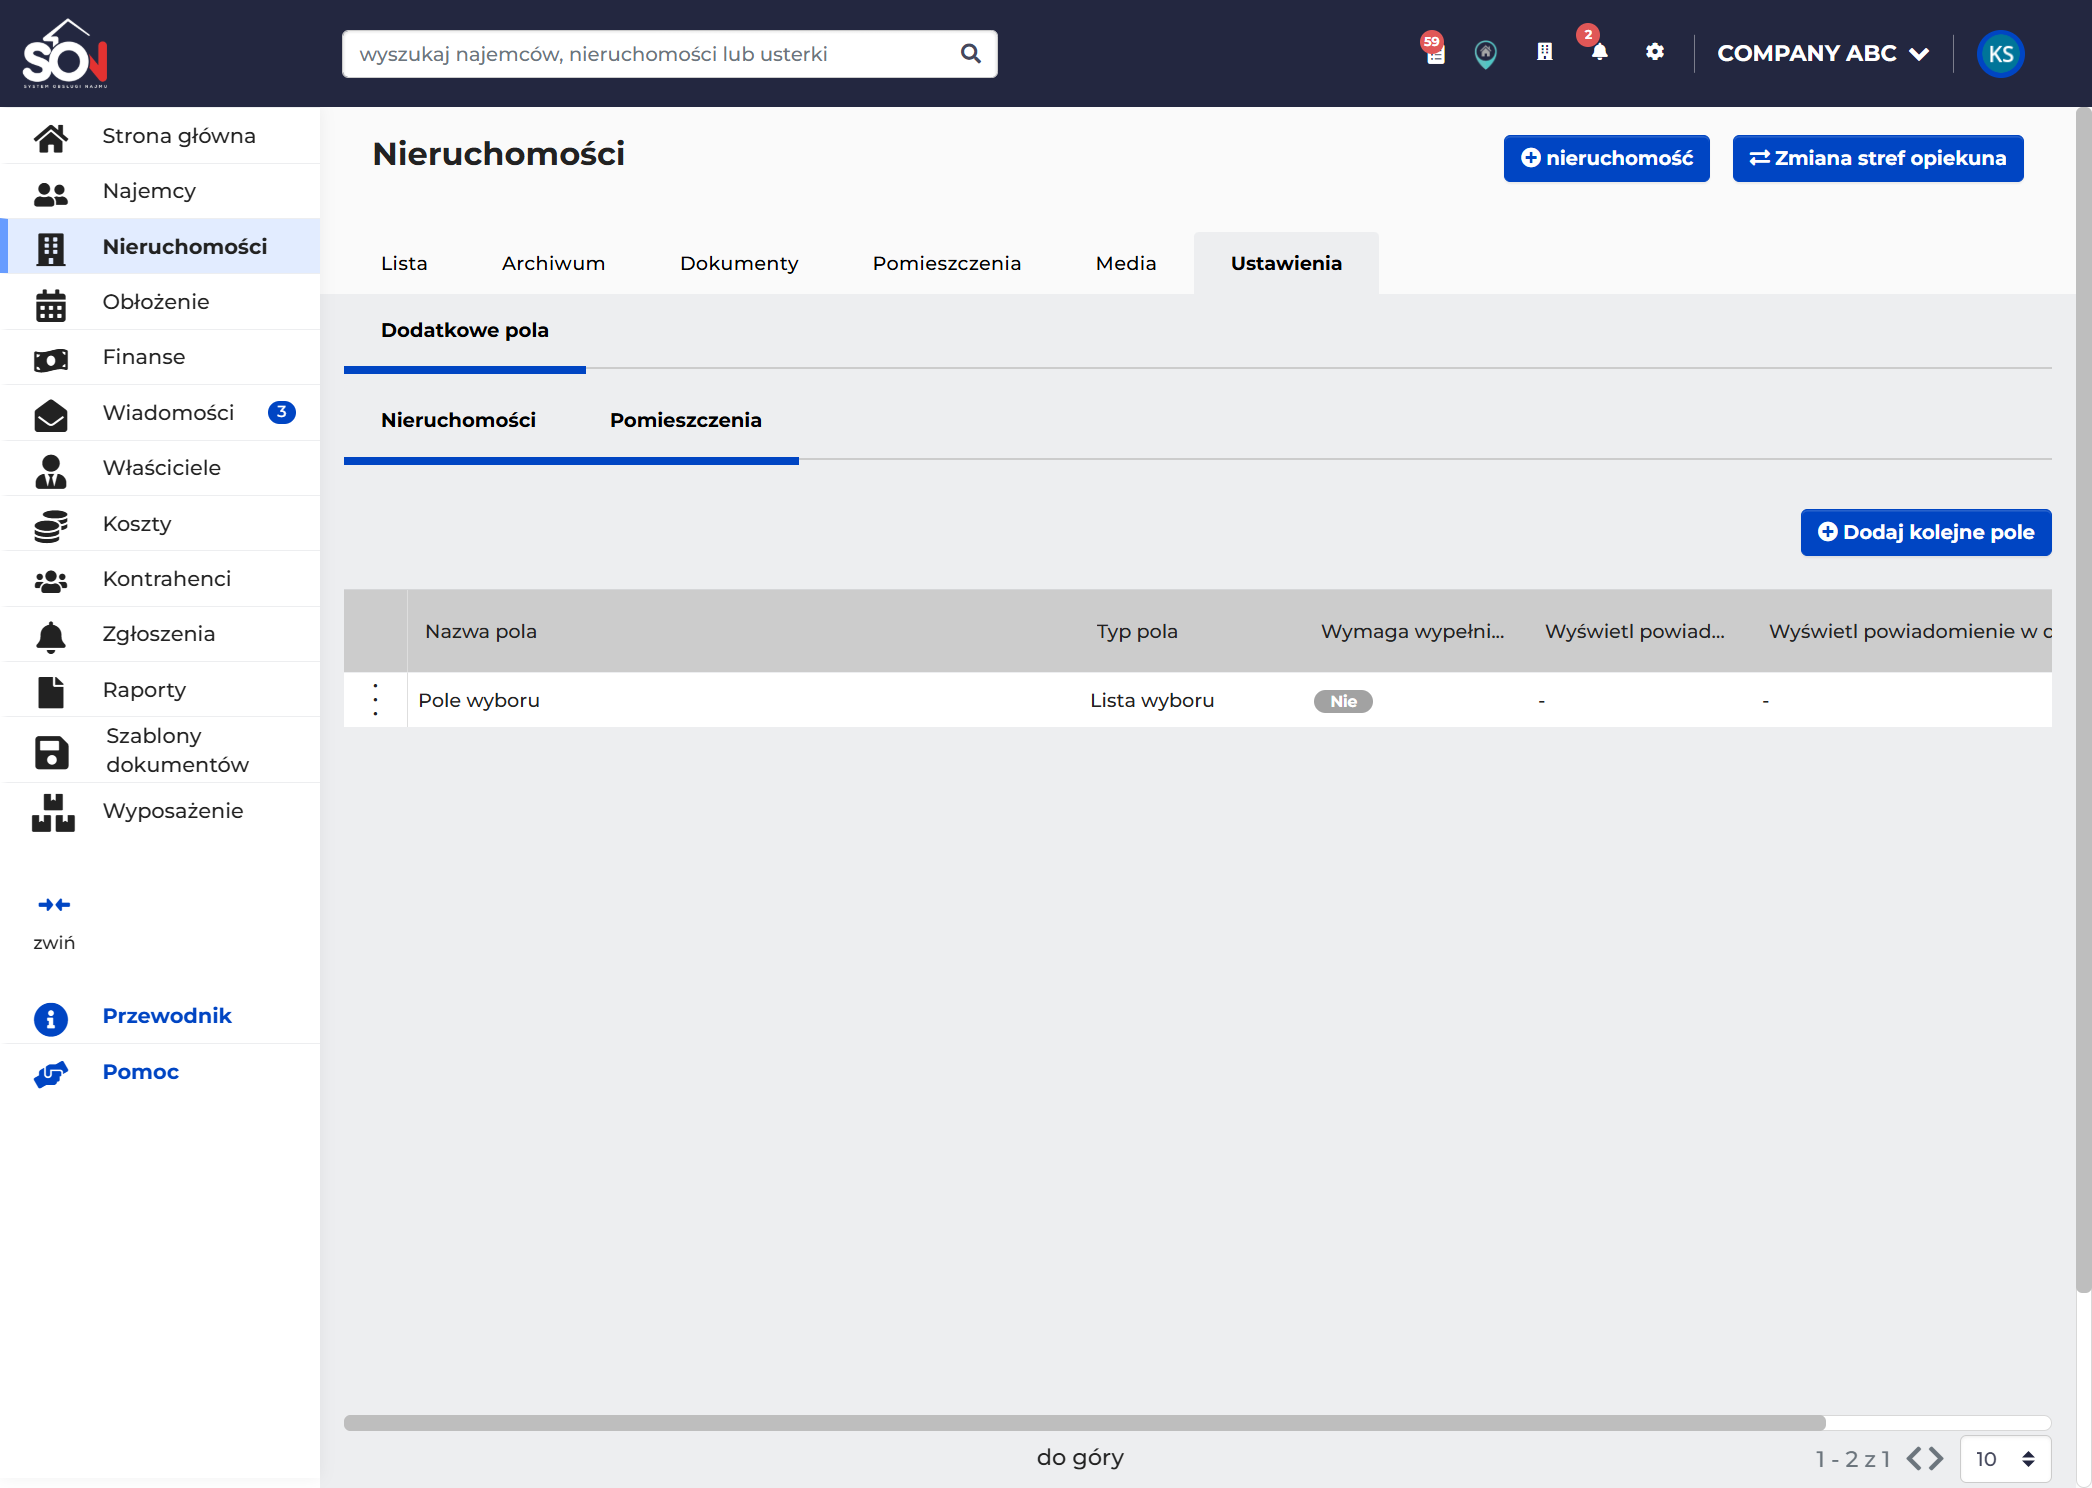
Task: Open Kontrahenci group sidebar item
Action: pos(160,579)
